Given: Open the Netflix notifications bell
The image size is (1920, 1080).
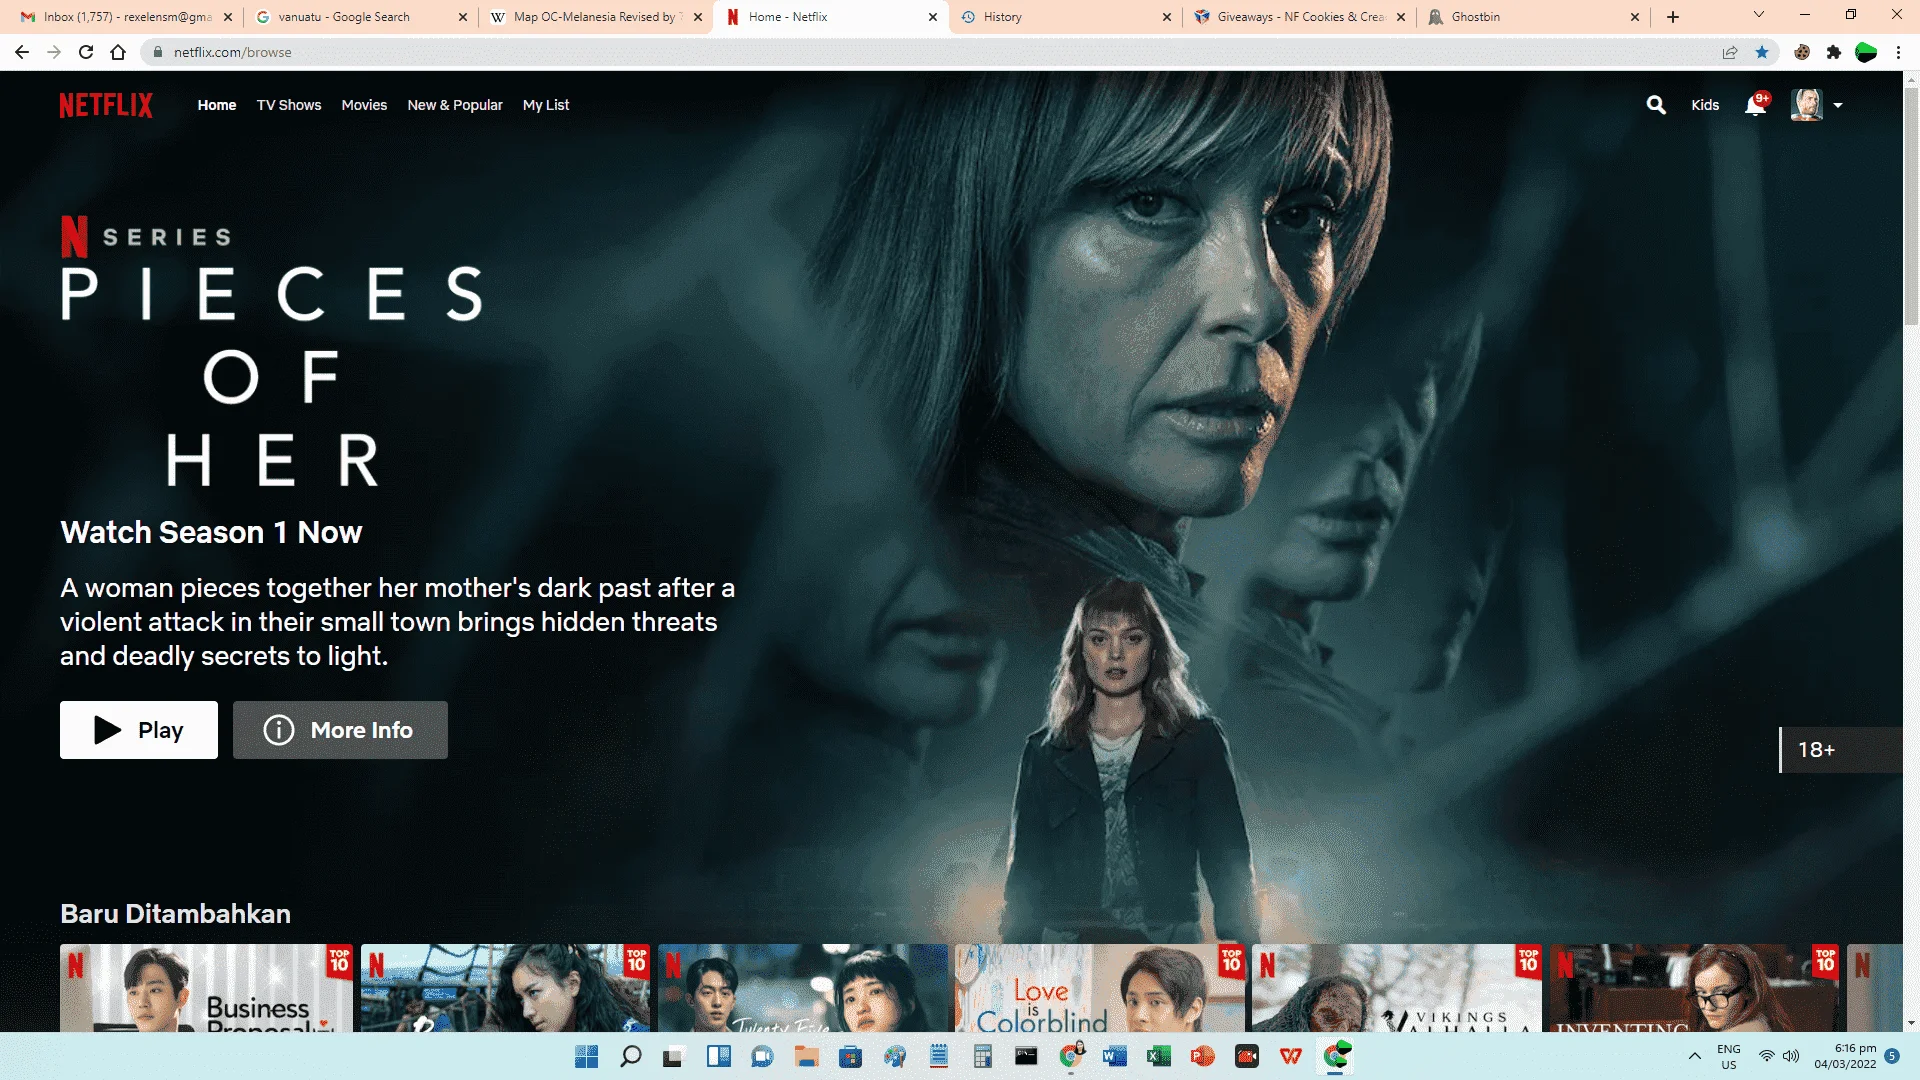Looking at the screenshot, I should click(1756, 104).
